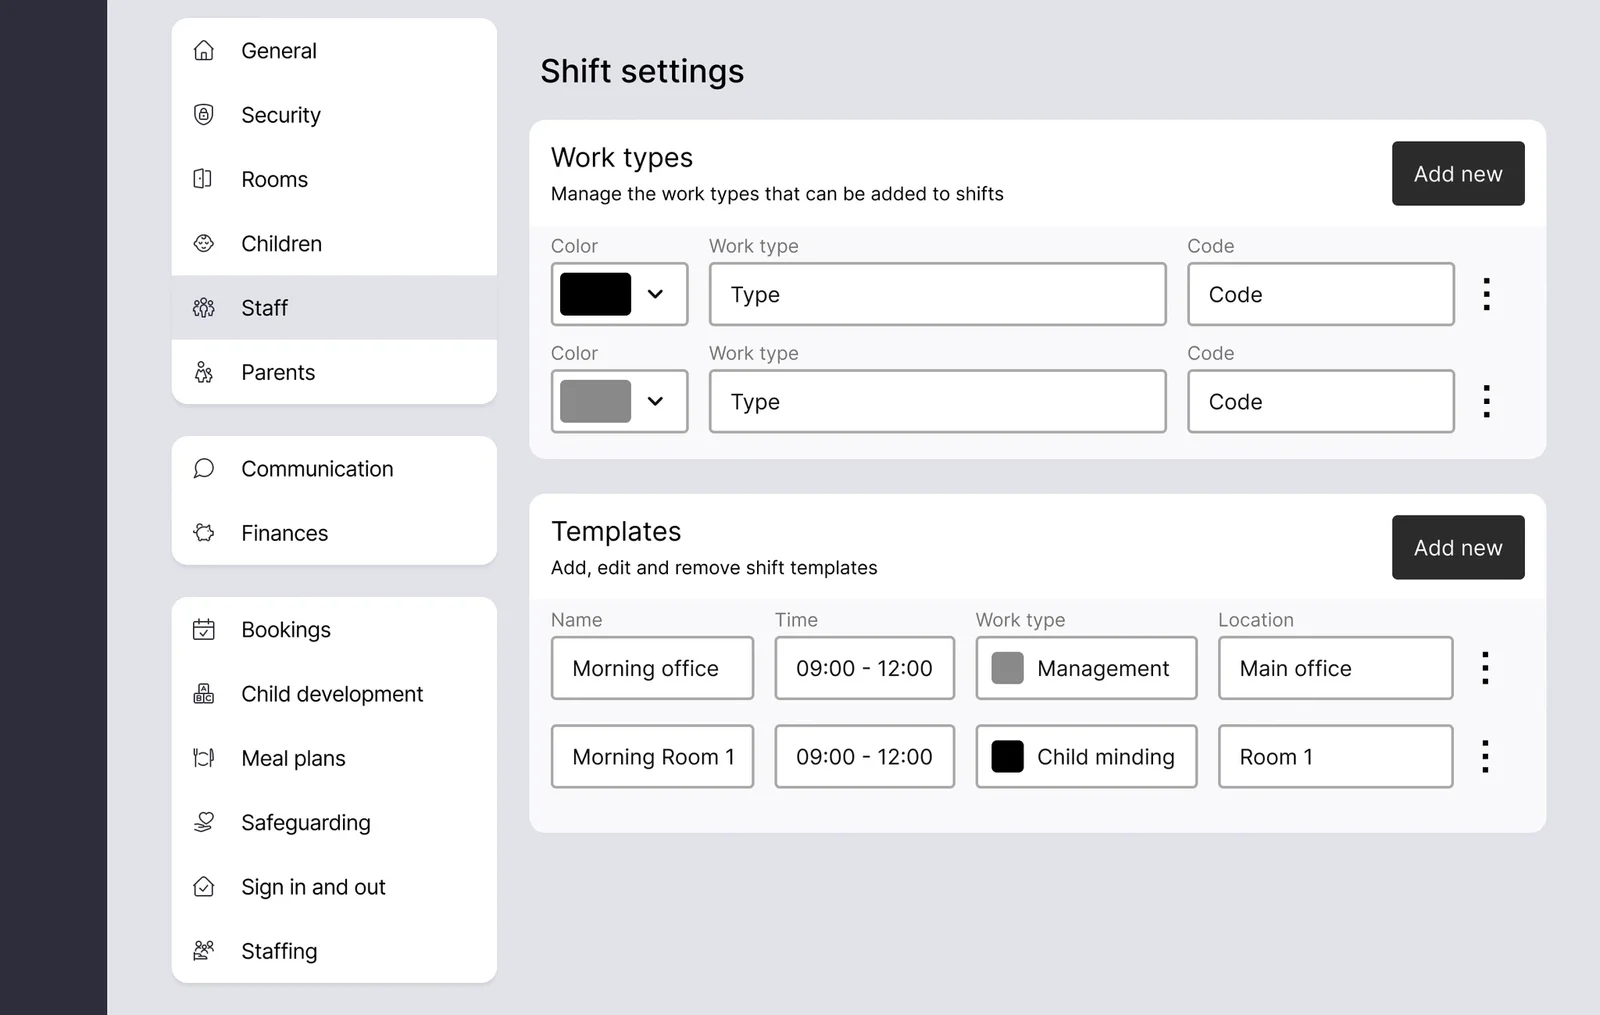Open the three-dot menu for Morning Room 1

(1486, 756)
